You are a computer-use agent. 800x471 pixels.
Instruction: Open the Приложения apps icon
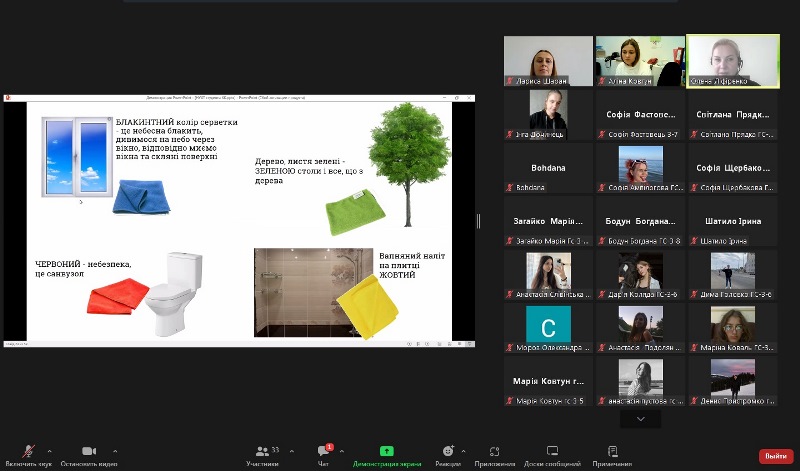click(494, 455)
